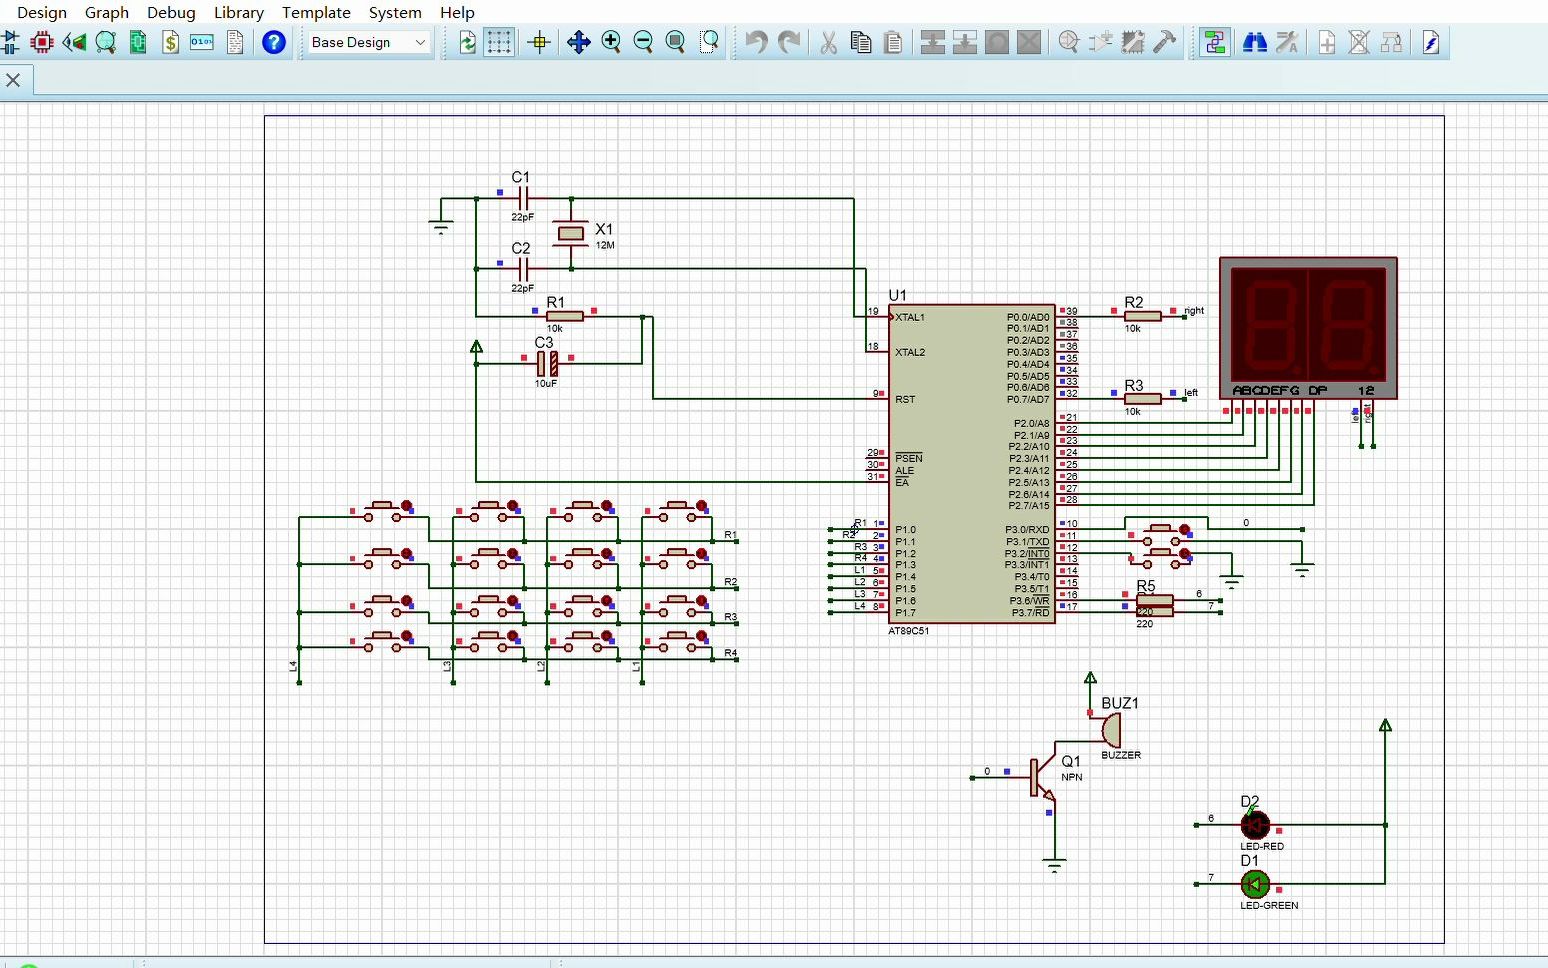Toggle the false origin crosshair icon
This screenshot has width=1548, height=968.
tap(539, 42)
